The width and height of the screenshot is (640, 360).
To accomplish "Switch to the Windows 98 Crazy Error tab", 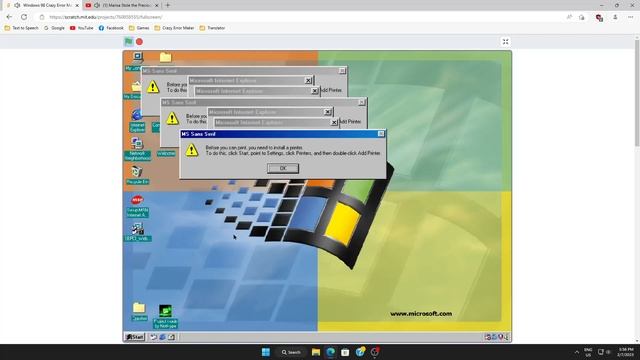I will tap(42, 5).
